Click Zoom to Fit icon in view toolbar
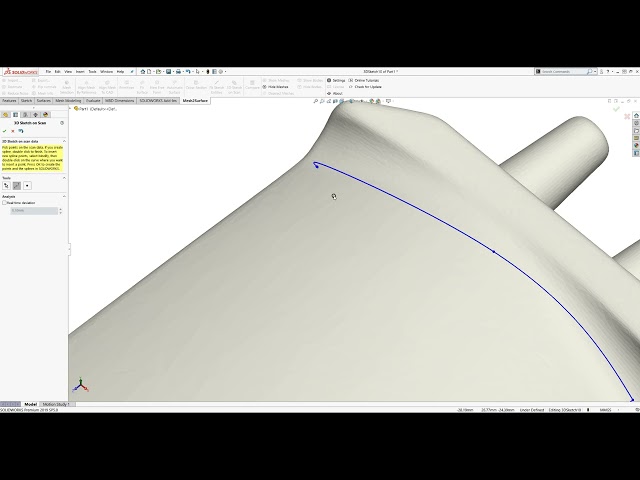640x480 pixels. (x=316, y=101)
